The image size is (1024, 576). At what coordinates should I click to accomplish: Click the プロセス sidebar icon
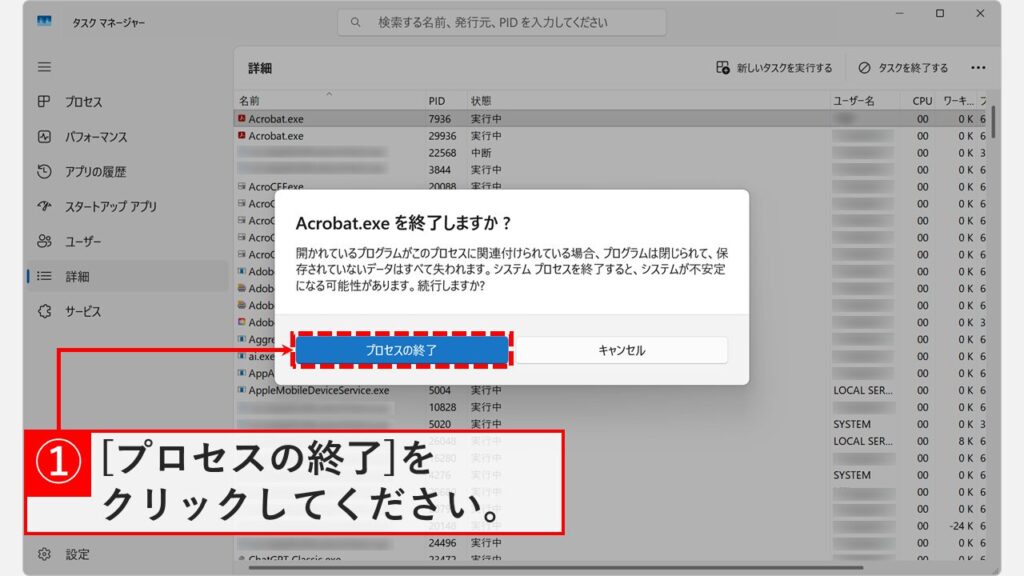(44, 101)
